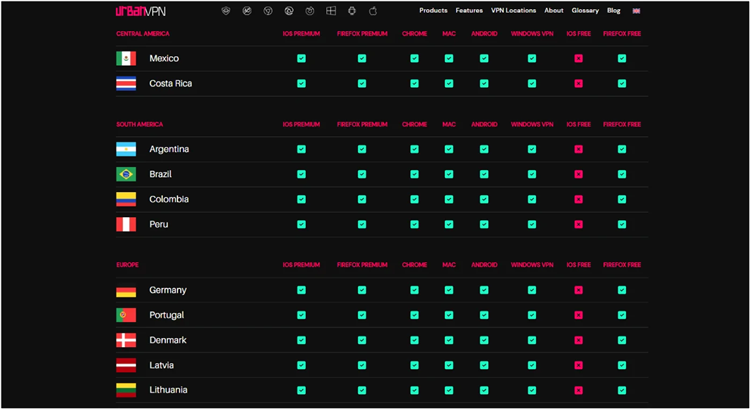Open the About menu item
Screen dimensions: 750x409
coord(553,11)
